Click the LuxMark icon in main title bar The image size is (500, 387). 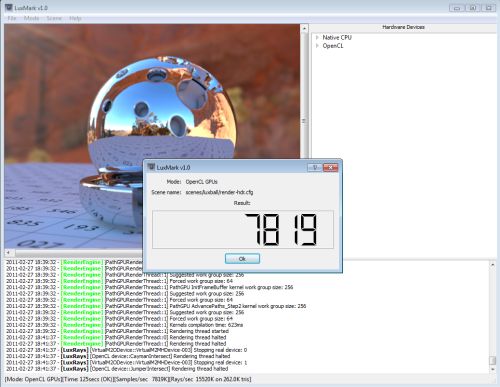point(9,7)
